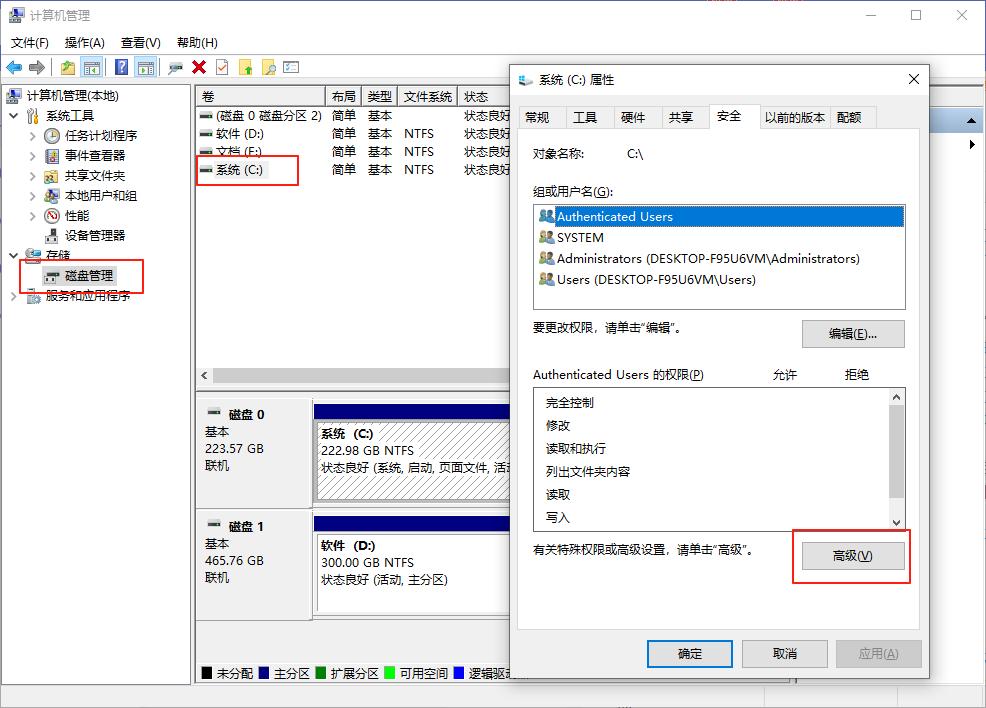Open the 查看(V) menu

point(140,43)
